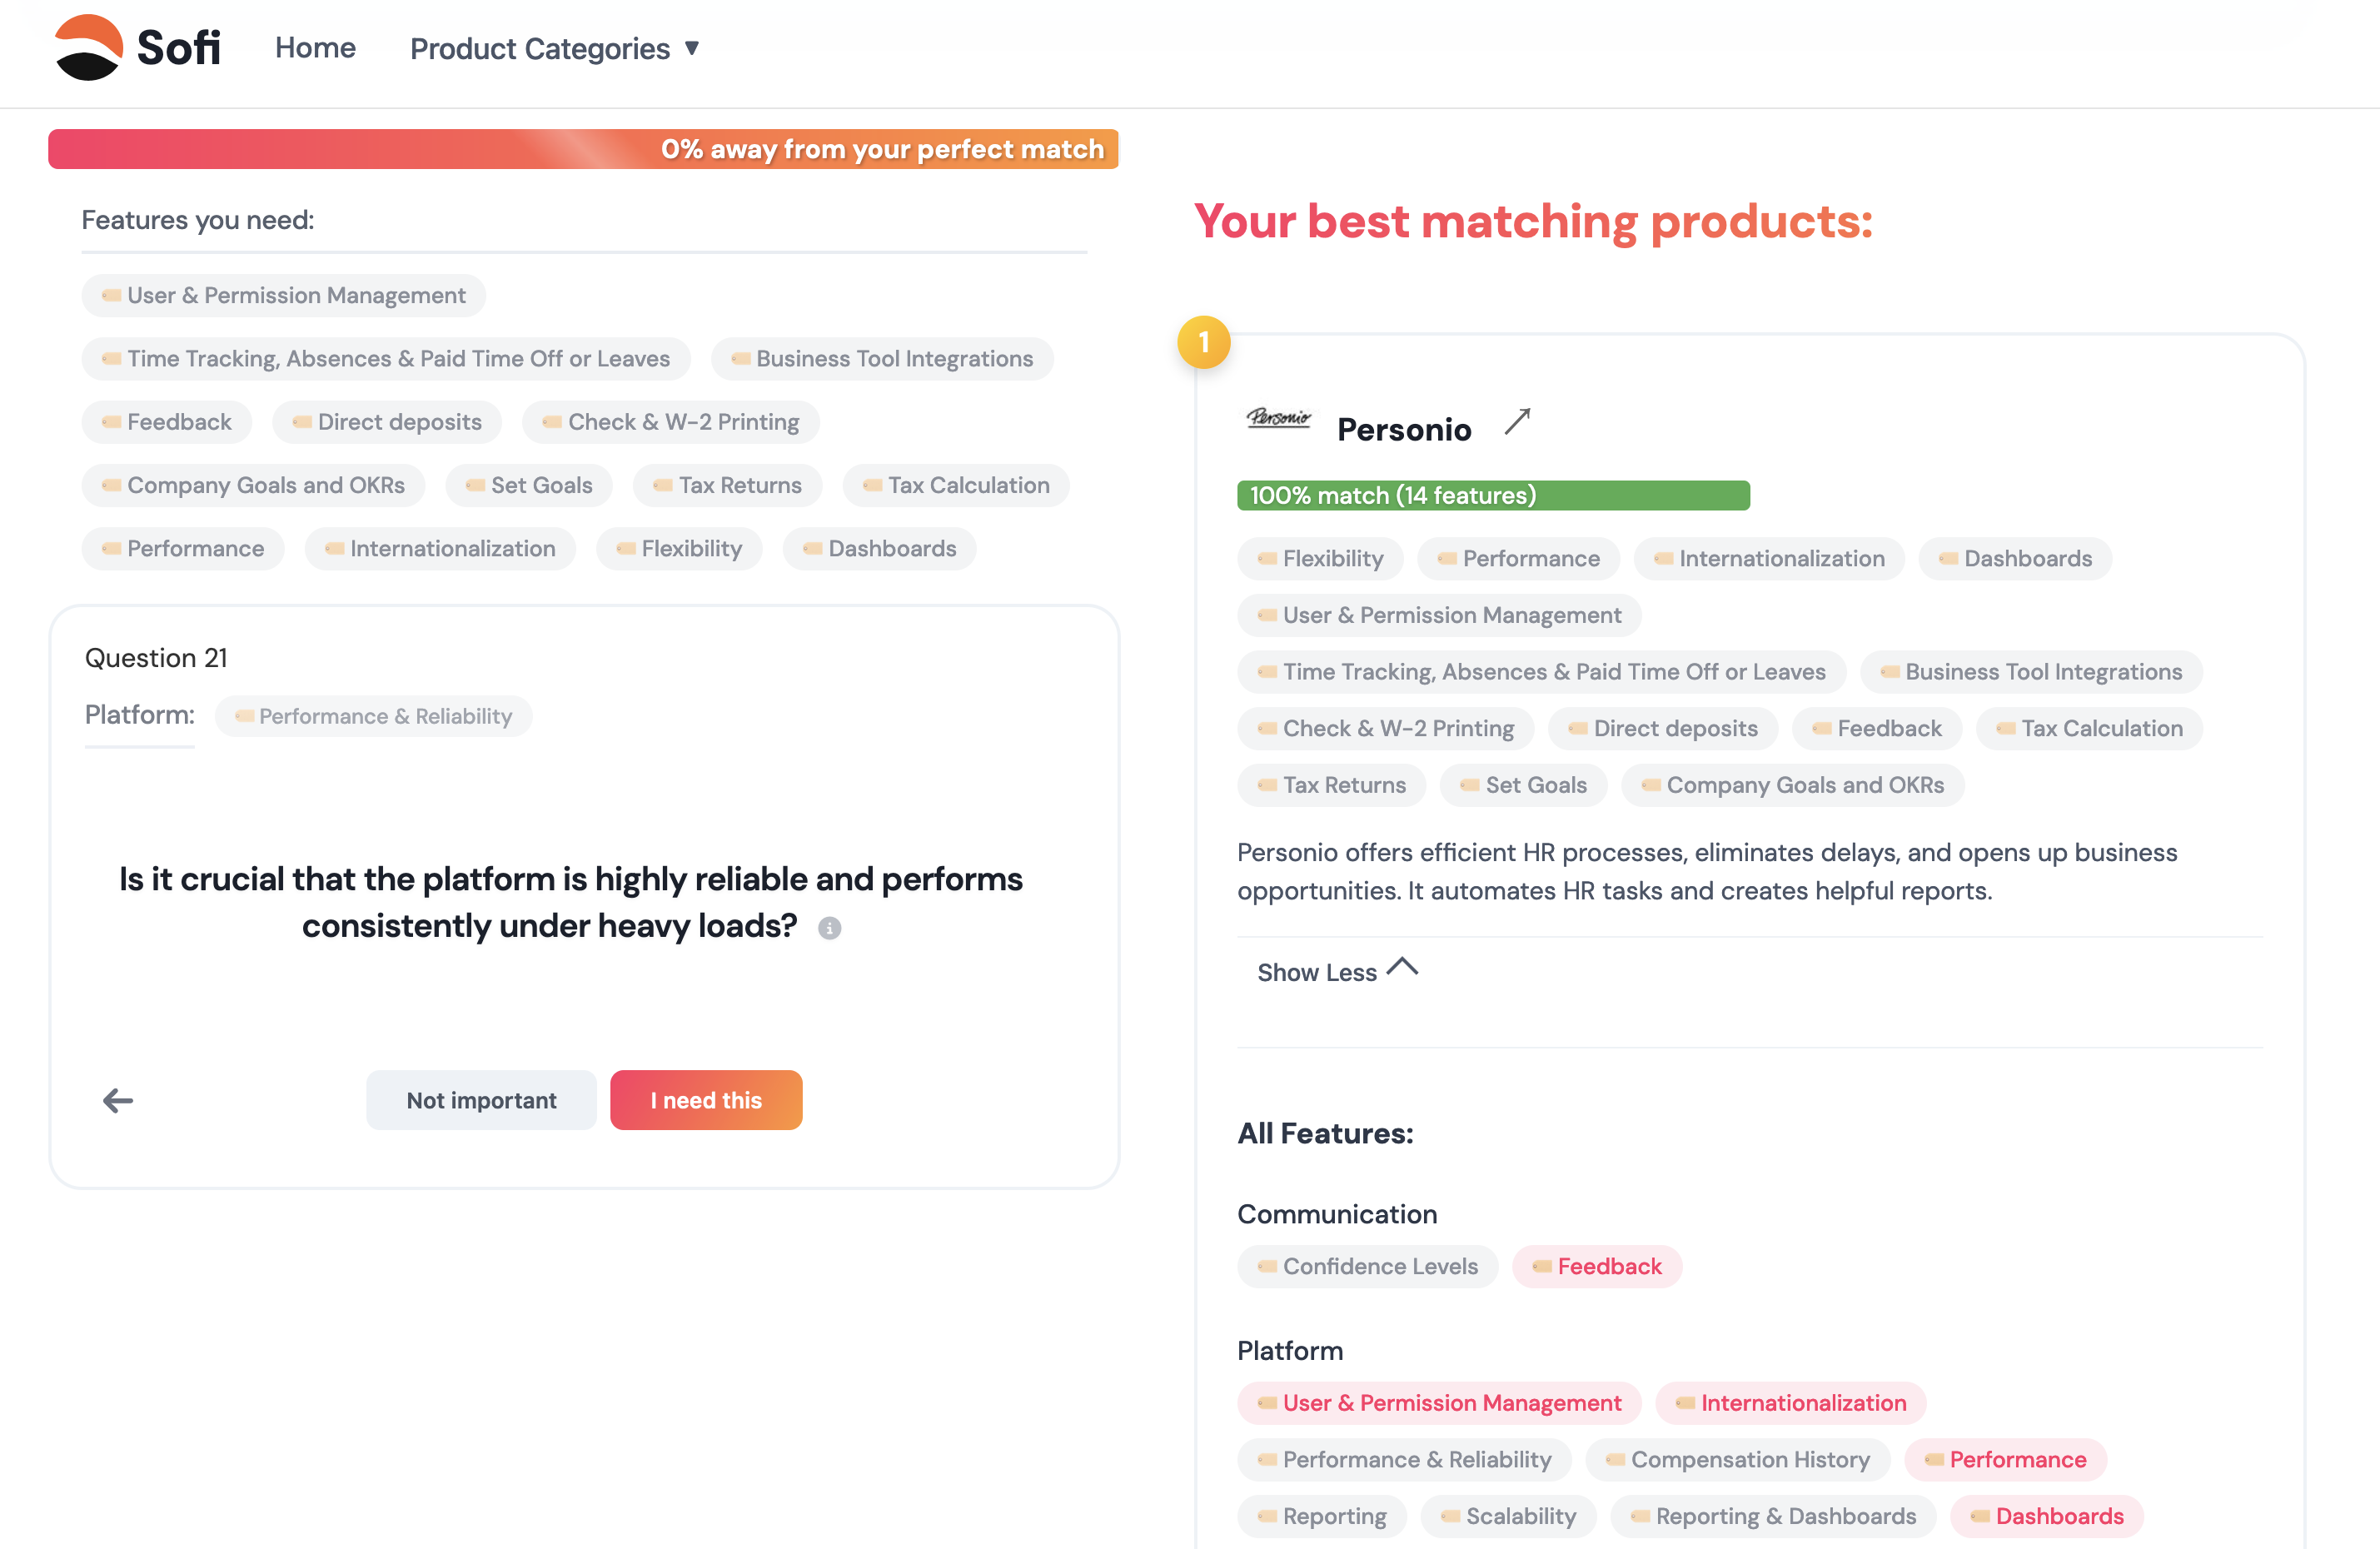
Task: Select the Confidence Levels feature tag
Action: click(x=1367, y=1266)
